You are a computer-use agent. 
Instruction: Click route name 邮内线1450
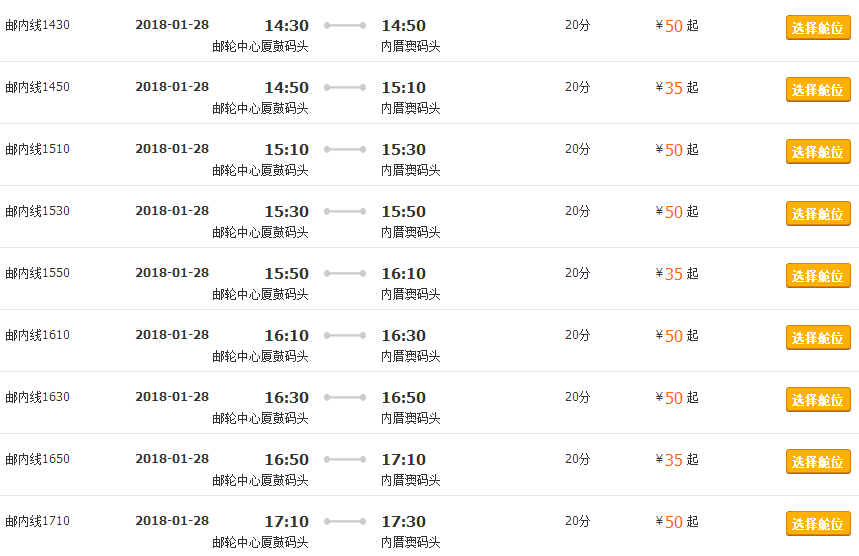point(37,87)
